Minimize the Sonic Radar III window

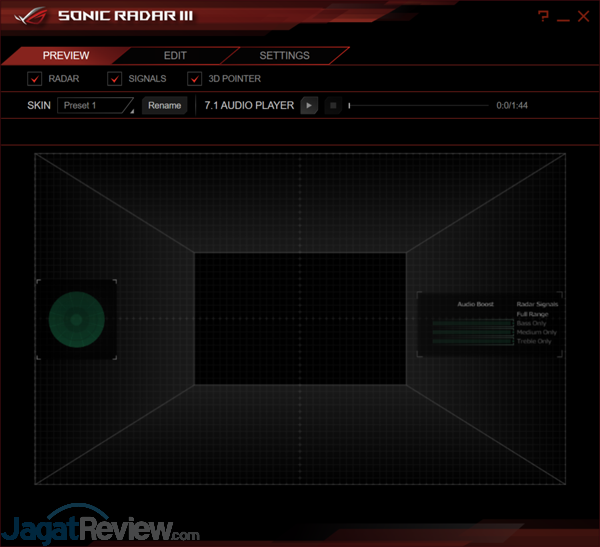(563, 20)
